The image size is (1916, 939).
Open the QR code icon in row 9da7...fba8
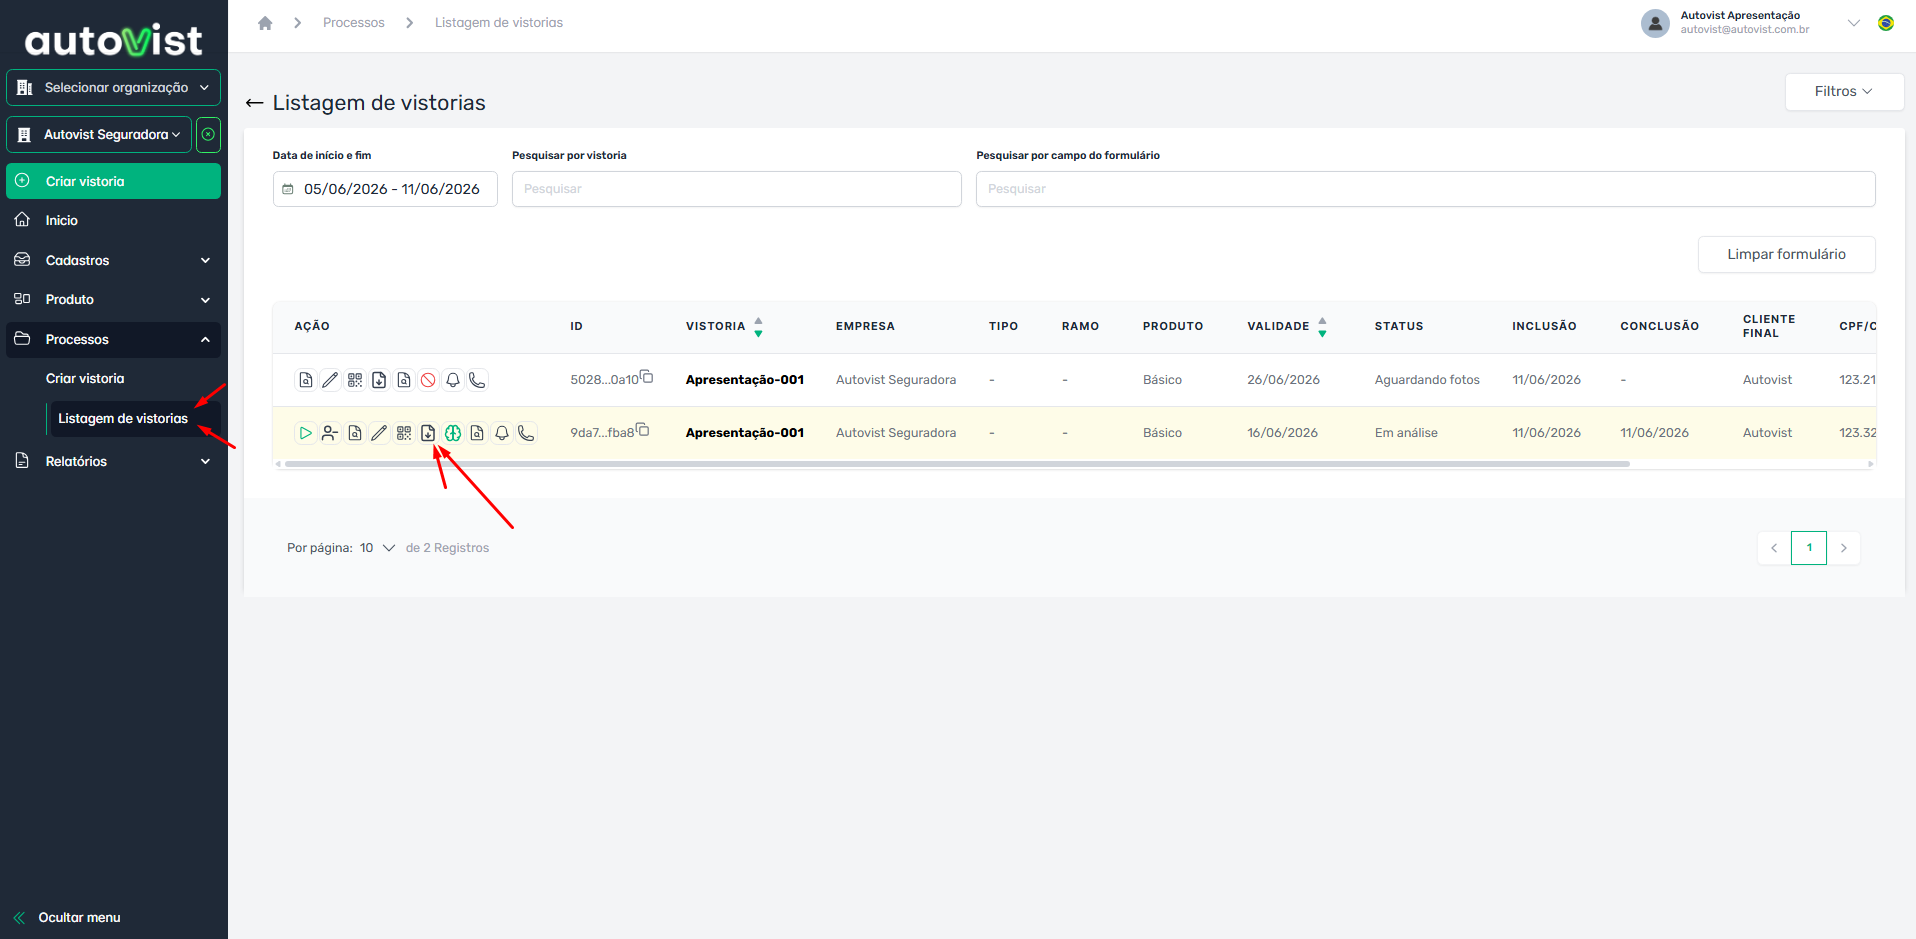pos(404,433)
